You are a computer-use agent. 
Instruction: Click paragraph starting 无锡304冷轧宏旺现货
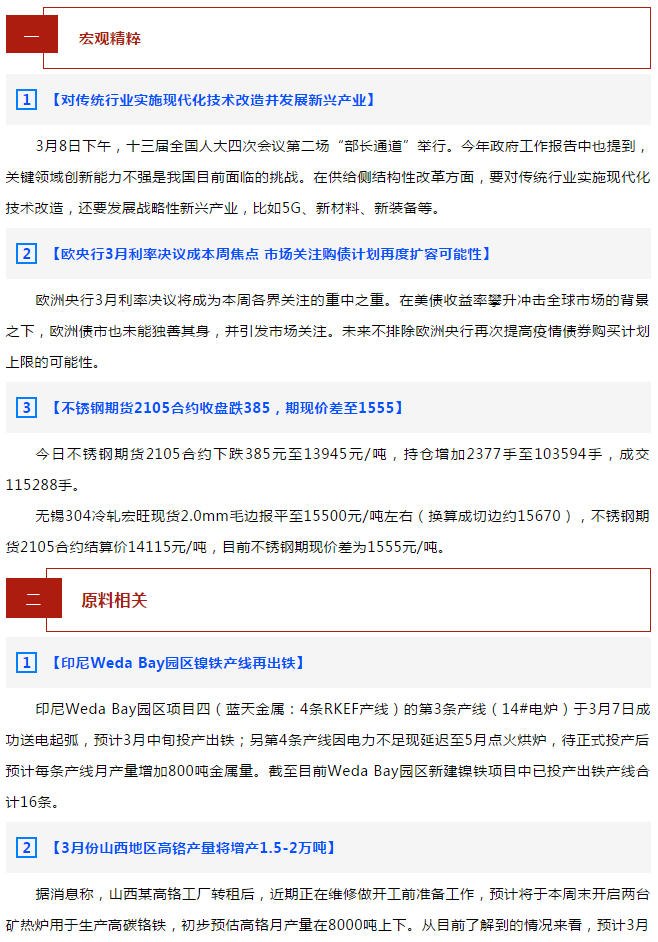[328, 531]
